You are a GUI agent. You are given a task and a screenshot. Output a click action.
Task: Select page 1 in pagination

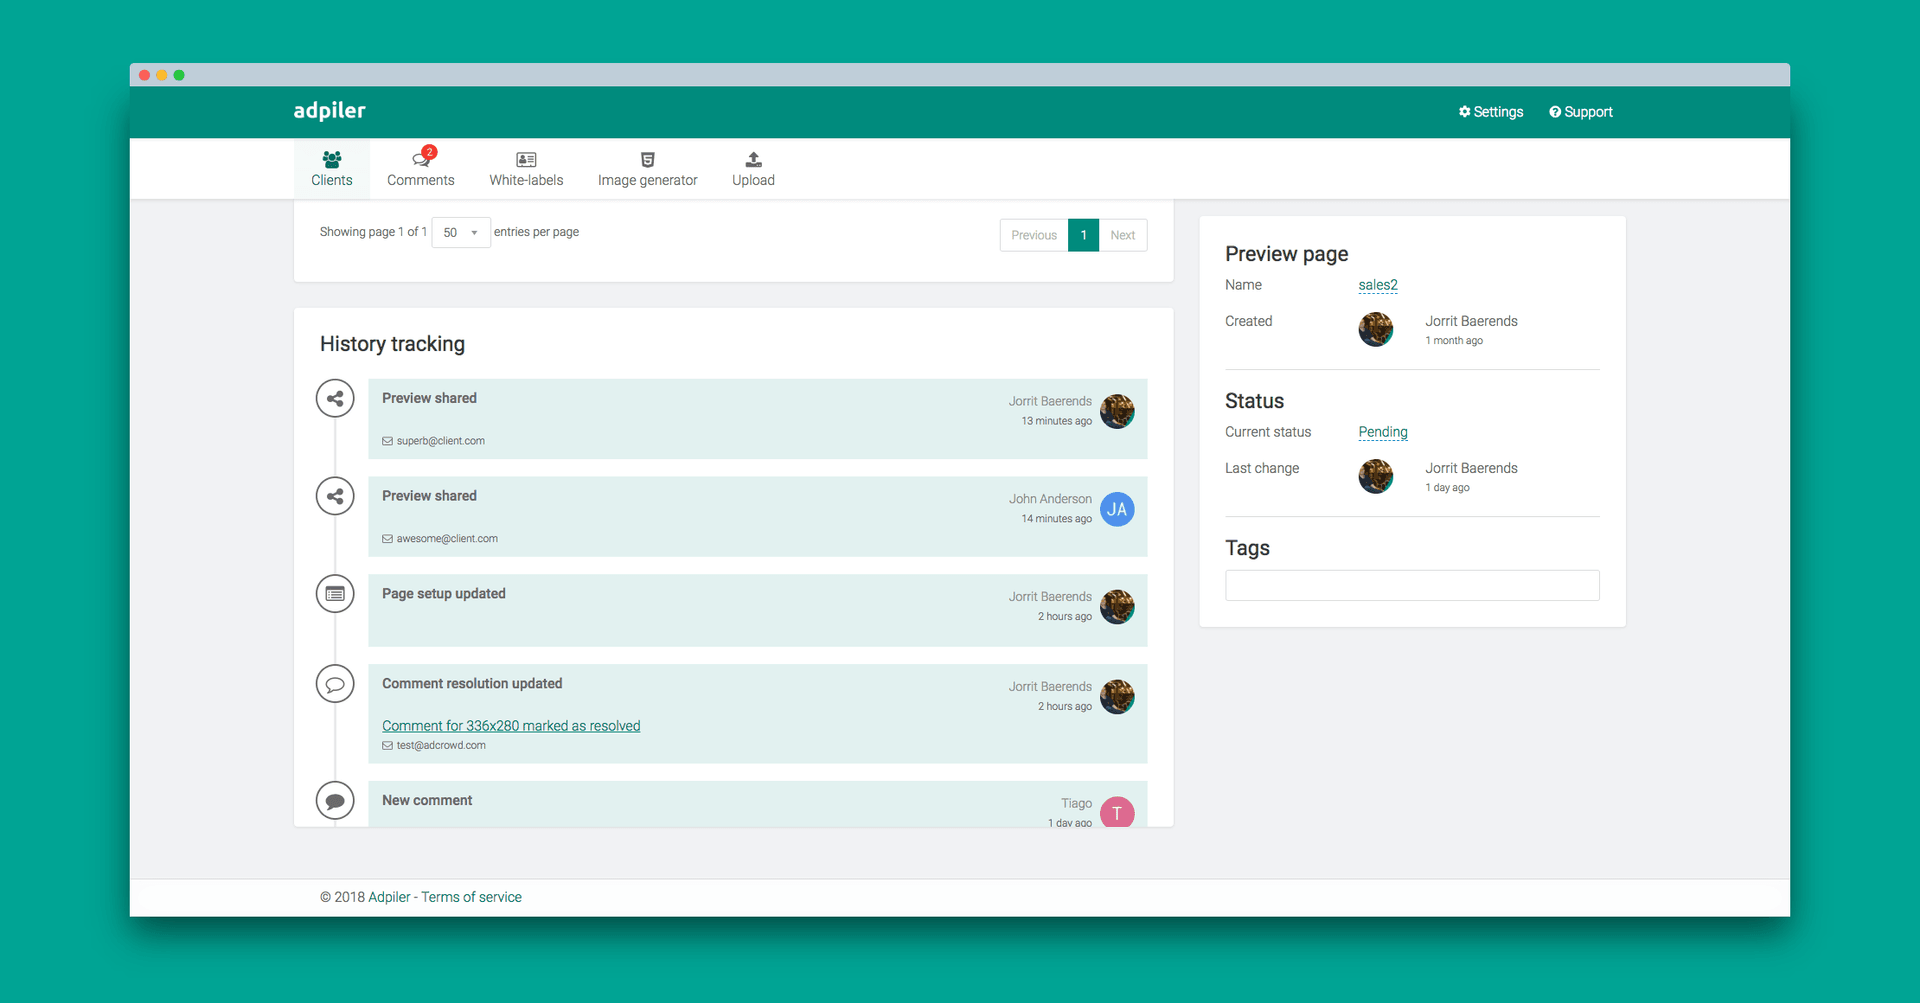[x=1083, y=235]
